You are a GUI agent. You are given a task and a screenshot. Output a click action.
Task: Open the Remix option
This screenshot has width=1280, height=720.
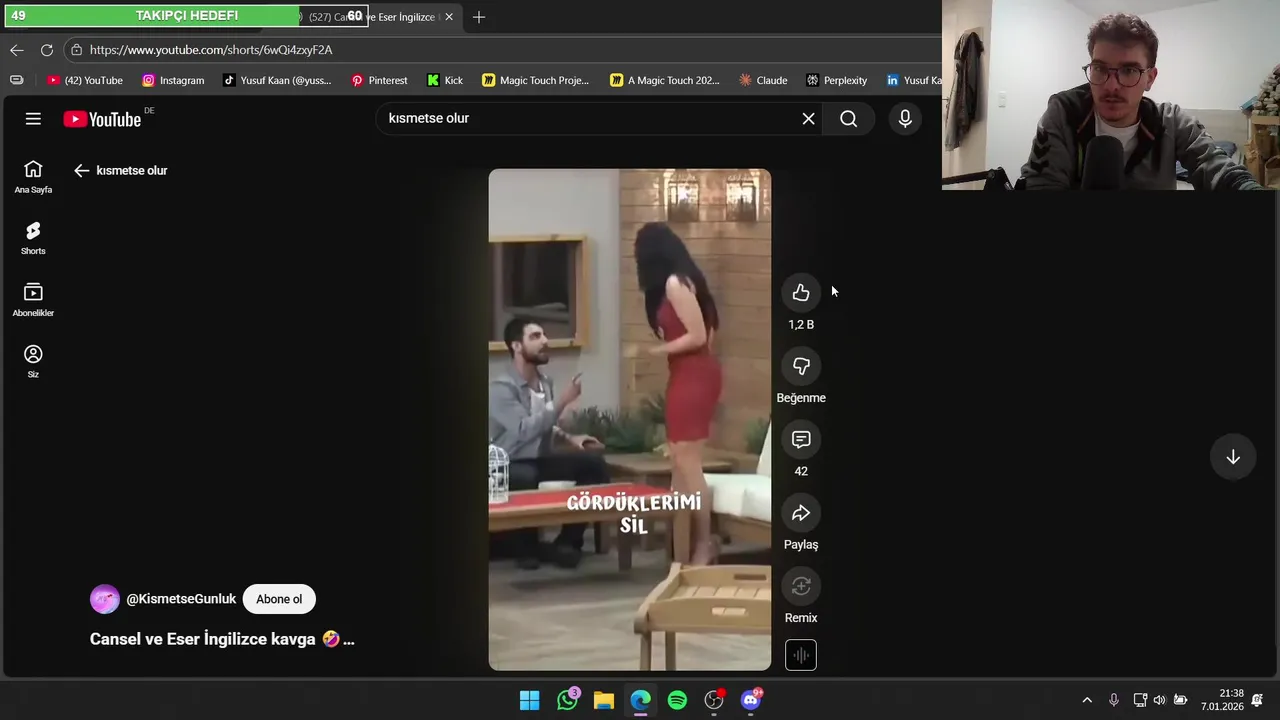coord(801,586)
